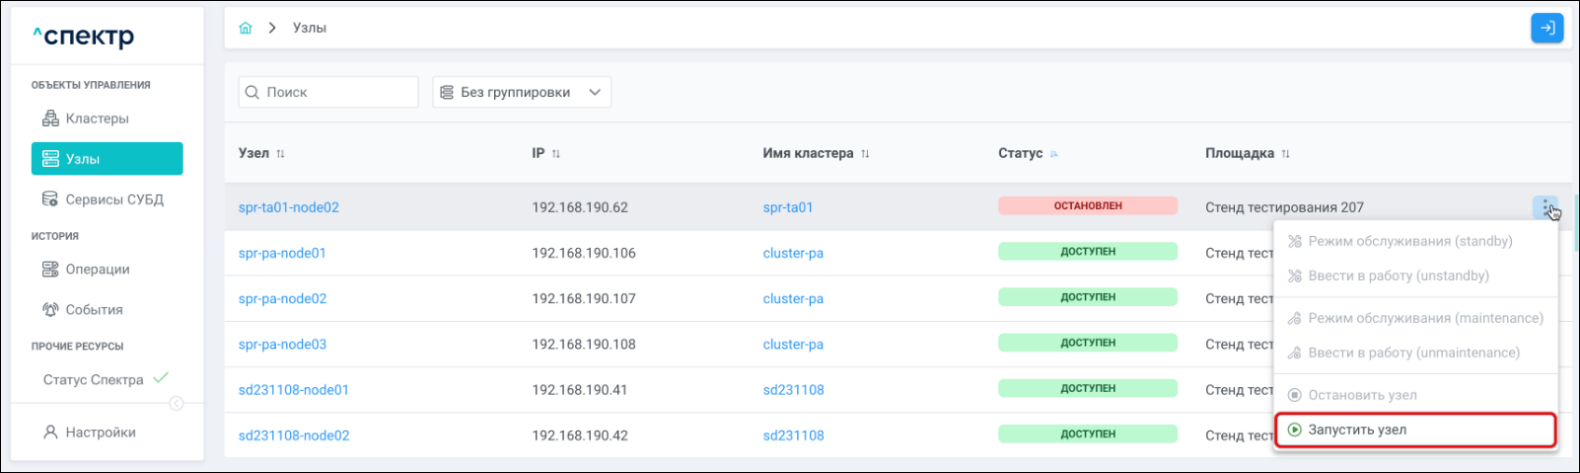Click sort icon for Площадка column
The image size is (1580, 473).
[1286, 154]
